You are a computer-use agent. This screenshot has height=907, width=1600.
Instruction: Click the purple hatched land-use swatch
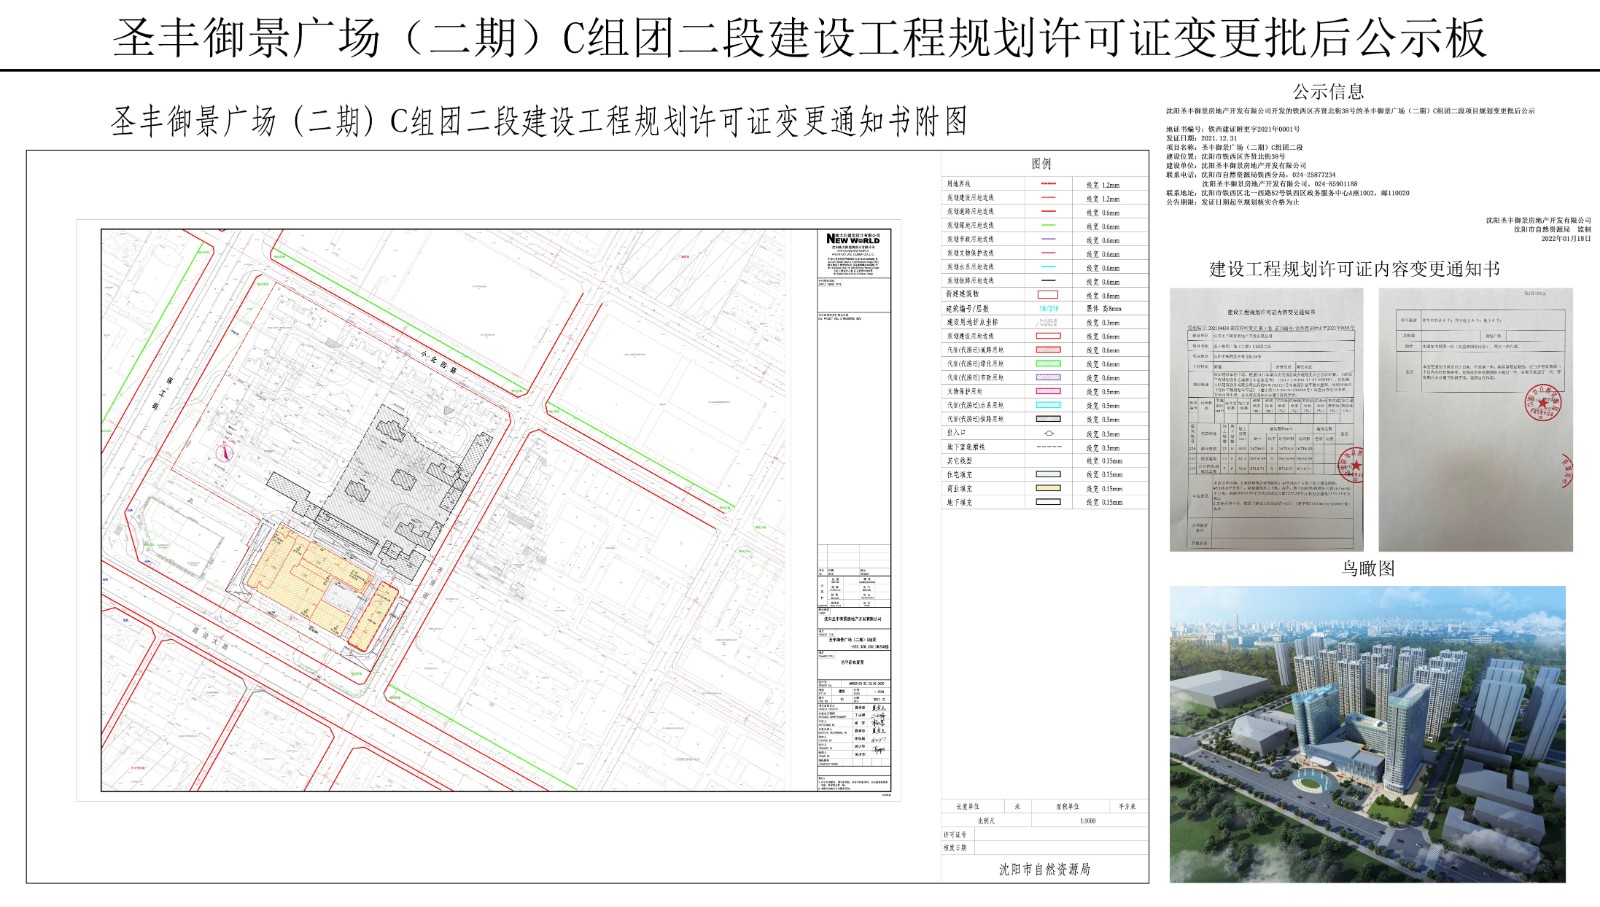(1048, 377)
